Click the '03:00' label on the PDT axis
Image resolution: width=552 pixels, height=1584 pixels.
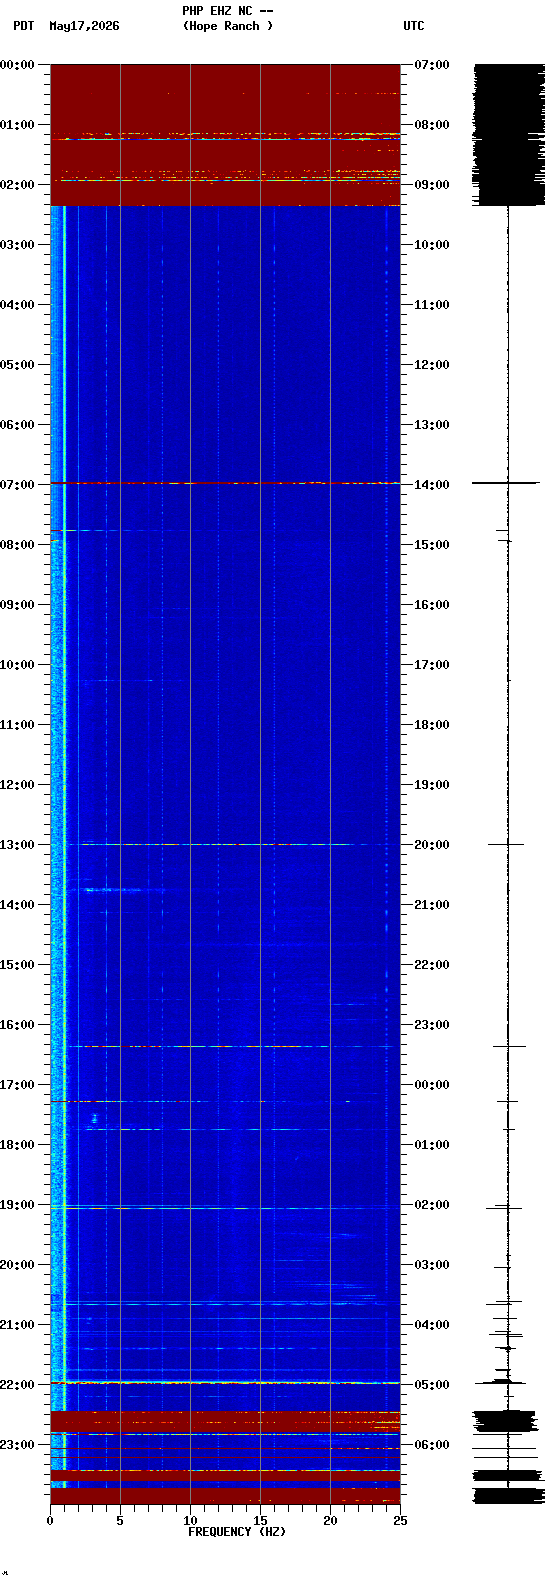tap(18, 245)
